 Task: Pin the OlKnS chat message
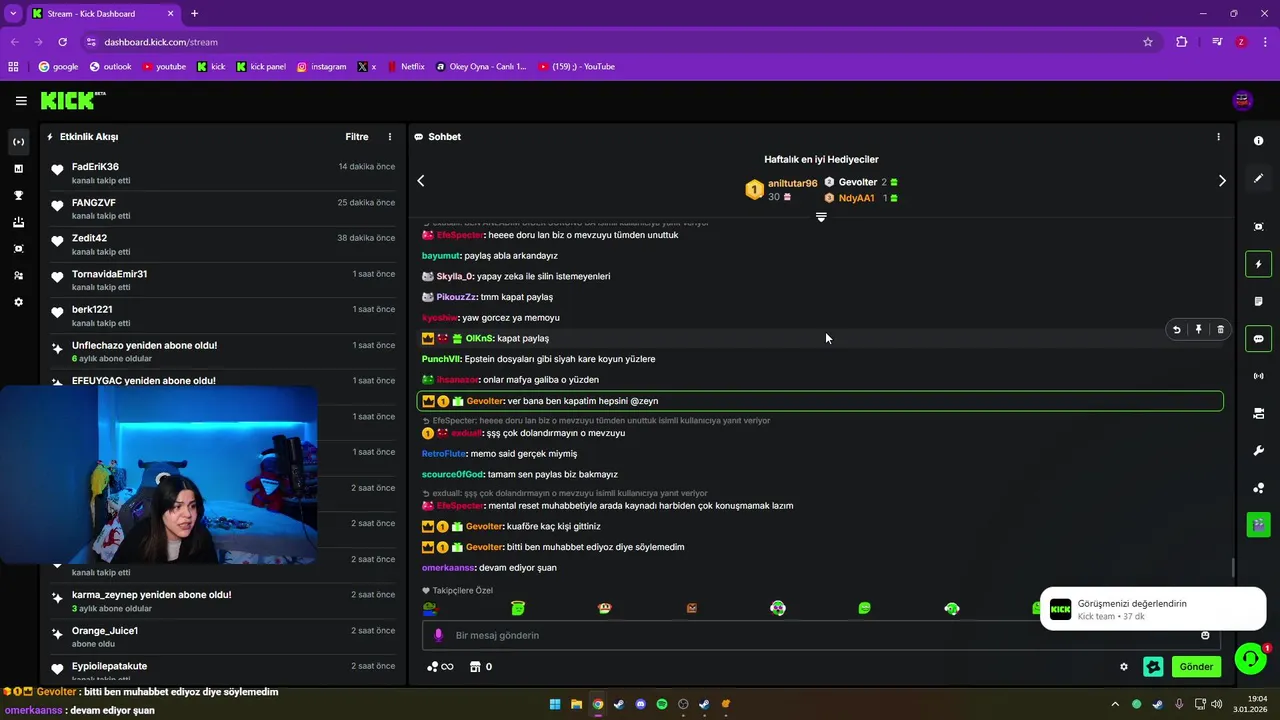pyautogui.click(x=1198, y=330)
